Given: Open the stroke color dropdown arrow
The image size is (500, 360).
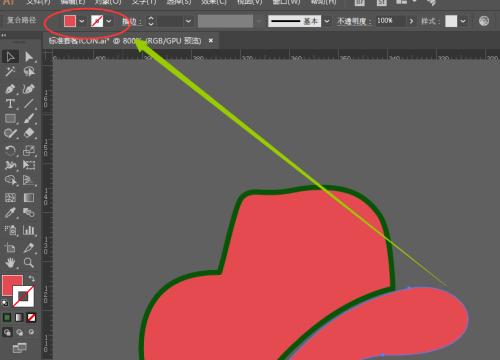Looking at the screenshot, I should point(109,21).
